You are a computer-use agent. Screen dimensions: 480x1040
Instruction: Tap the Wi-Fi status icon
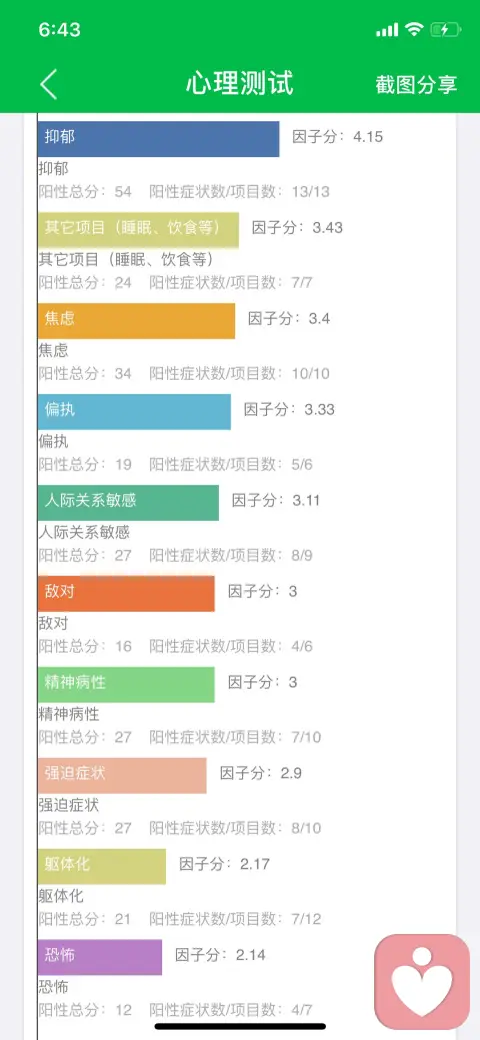click(x=414, y=29)
